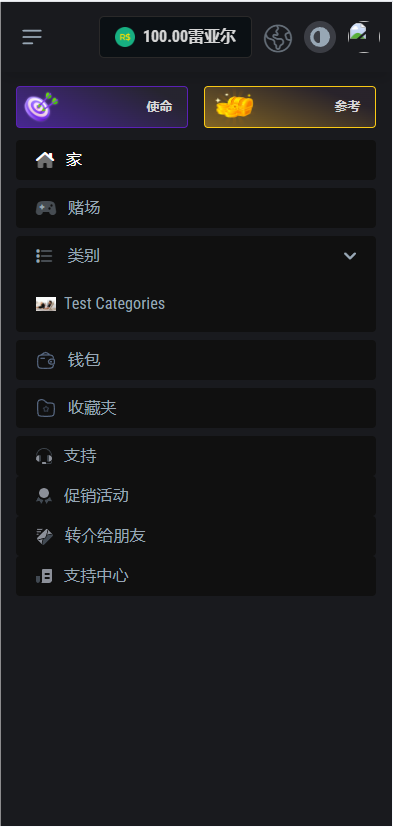Open the 100.00雷亚尔 balance box
The image size is (393, 827).
[176, 37]
